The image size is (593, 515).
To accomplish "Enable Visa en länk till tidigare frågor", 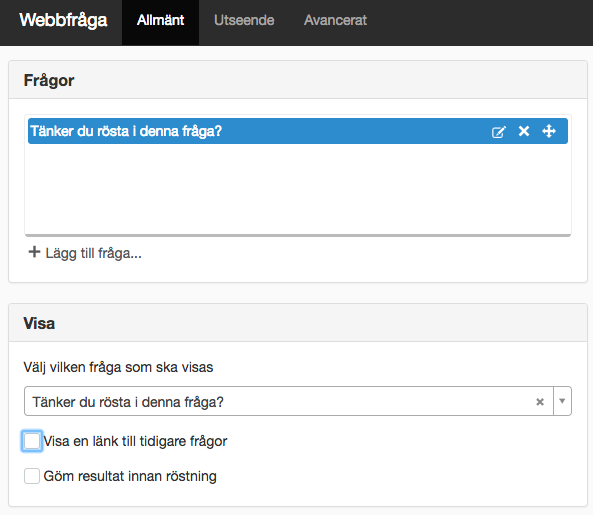I will (32, 441).
